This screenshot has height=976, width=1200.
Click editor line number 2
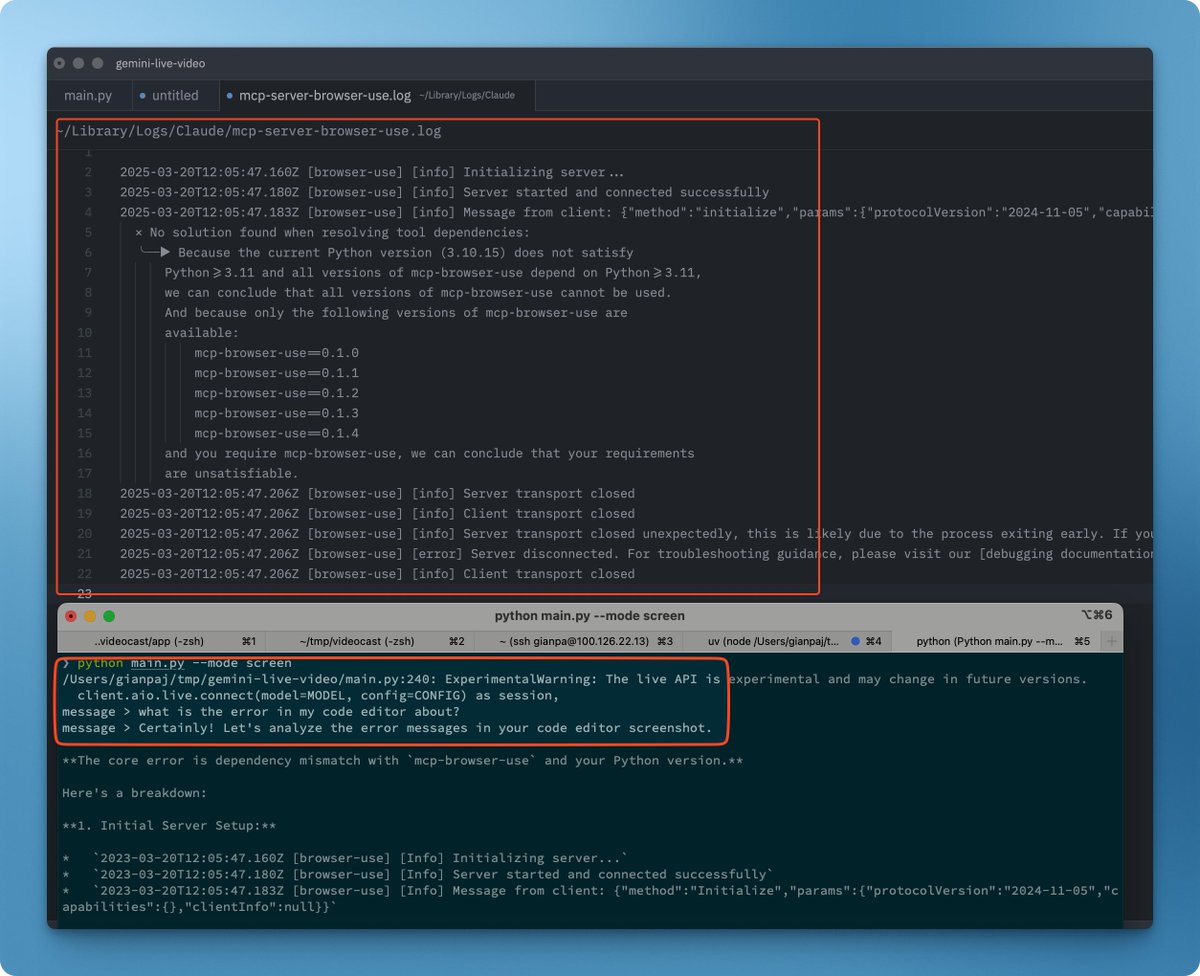88,172
